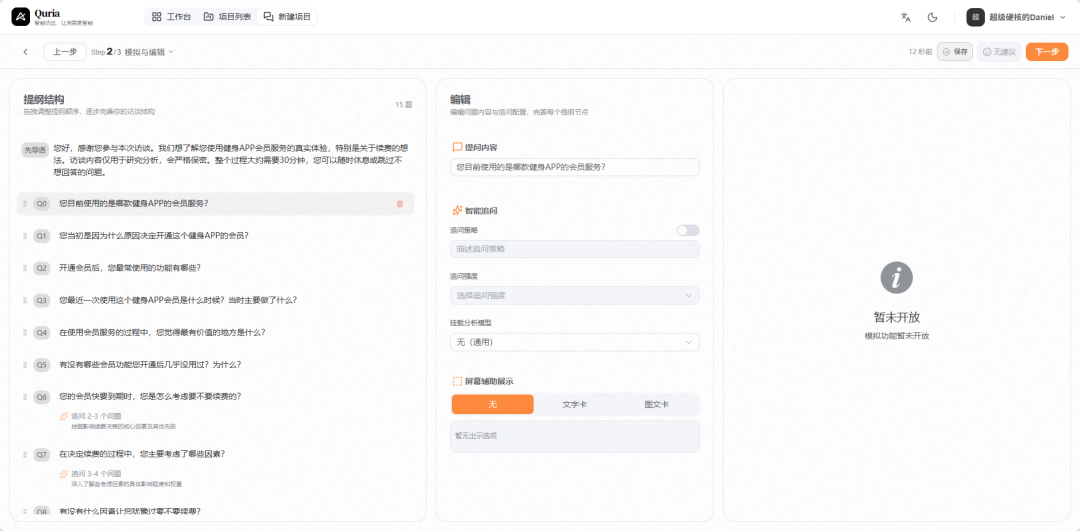Click the drag handle of Q4
The height and width of the screenshot is (531, 1080).
pos(25,332)
